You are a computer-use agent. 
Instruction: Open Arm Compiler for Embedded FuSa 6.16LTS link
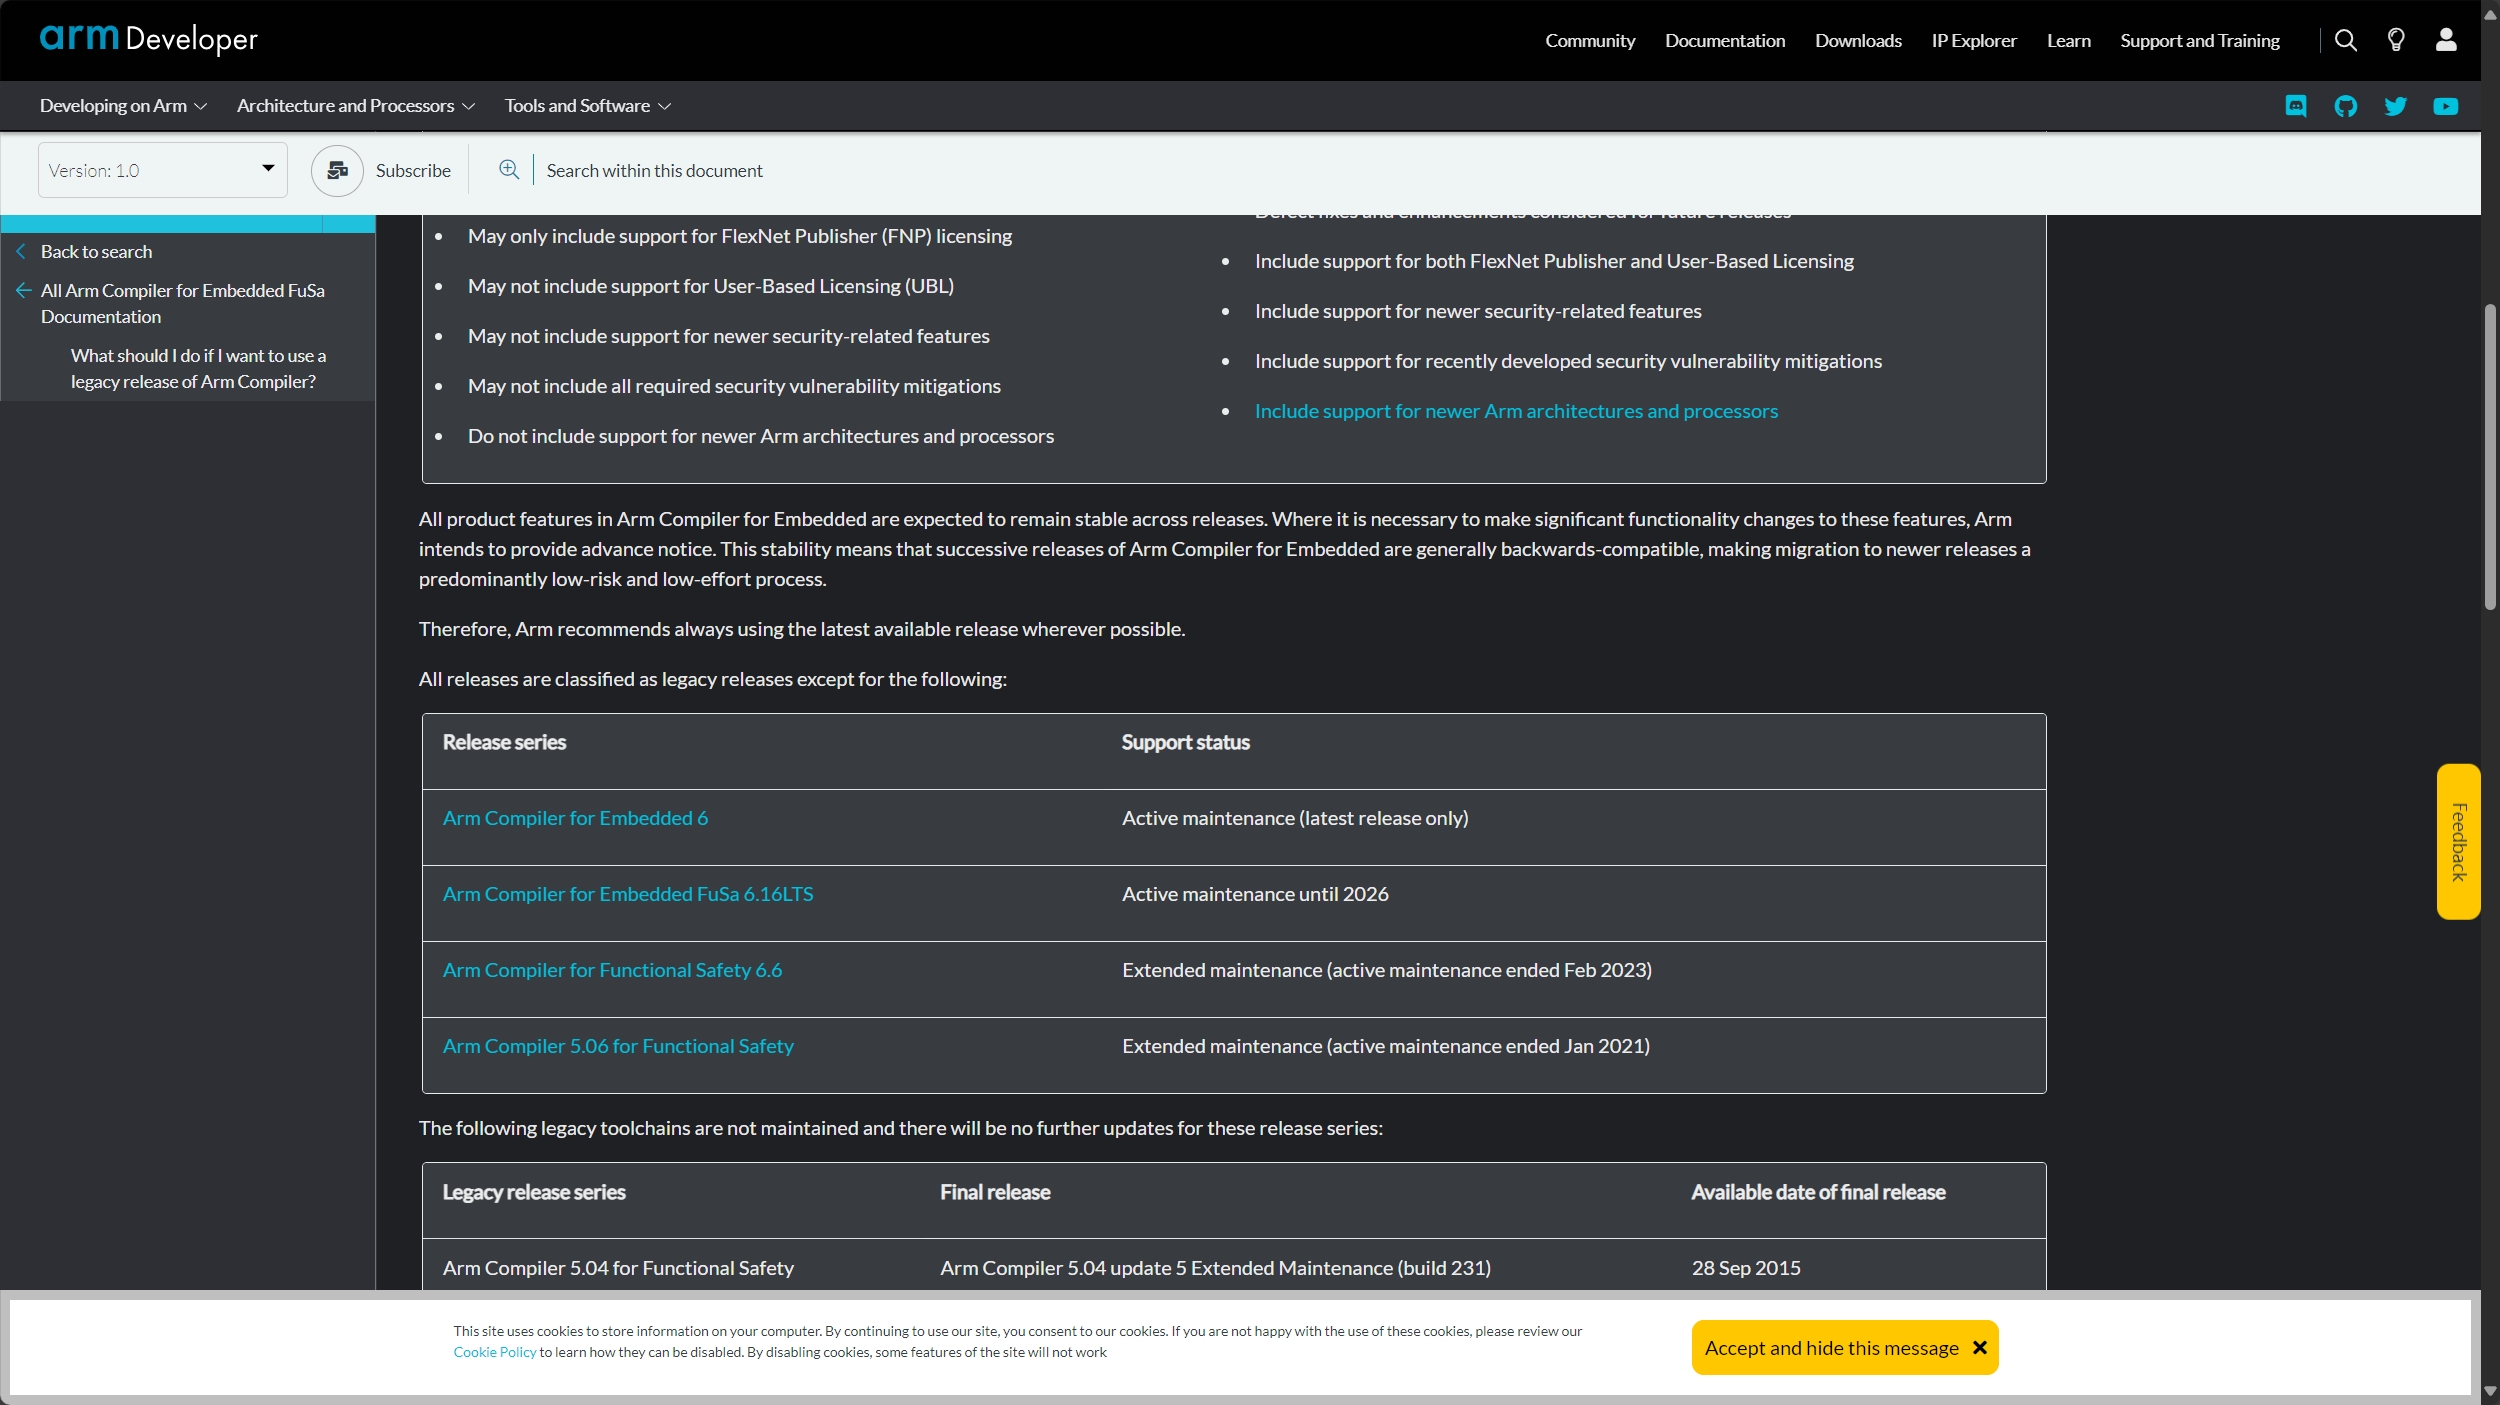tap(627, 894)
